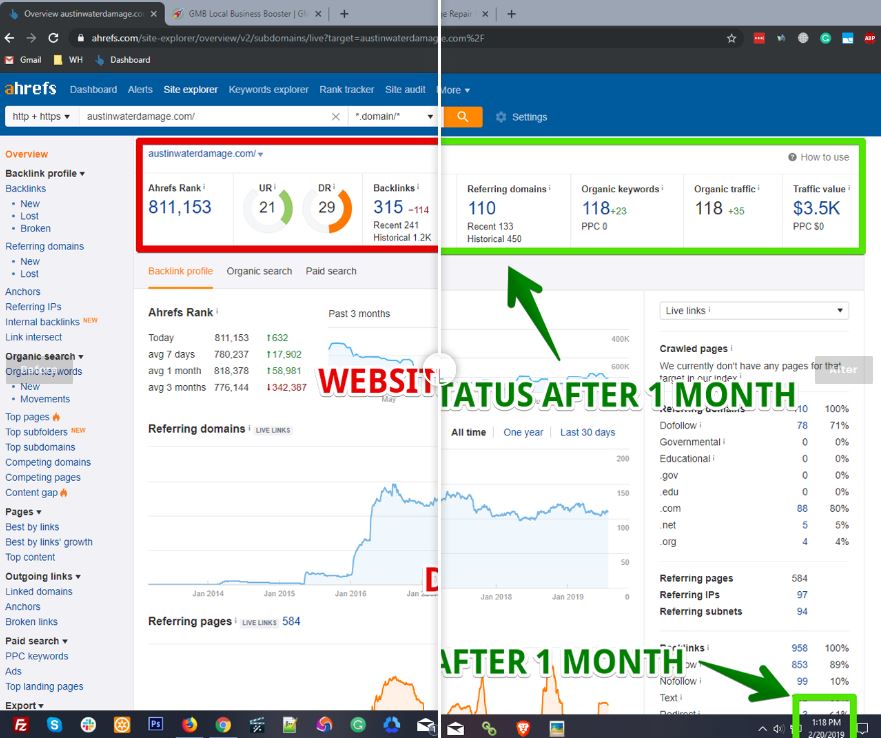Expand the Export sidebar section
Screen dimensions: 881x738
24,705
